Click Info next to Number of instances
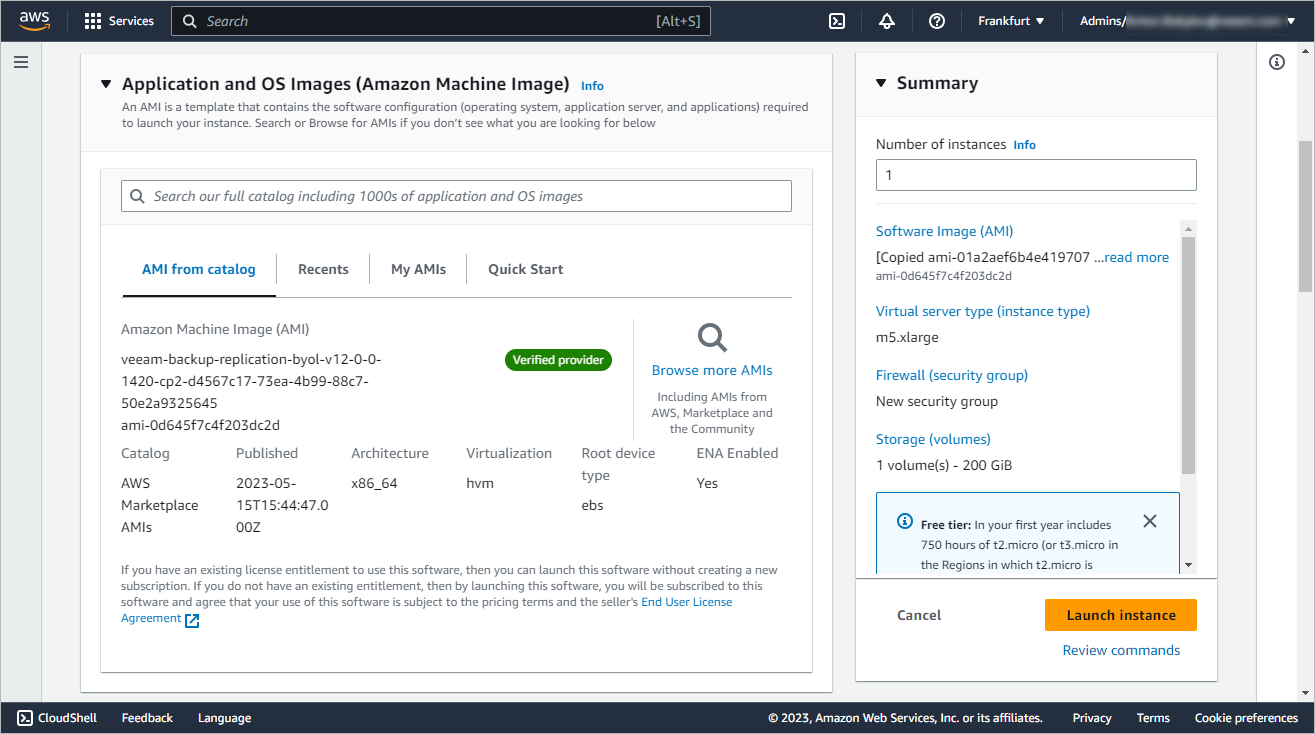Image resolution: width=1315 pixels, height=734 pixels. [1024, 145]
